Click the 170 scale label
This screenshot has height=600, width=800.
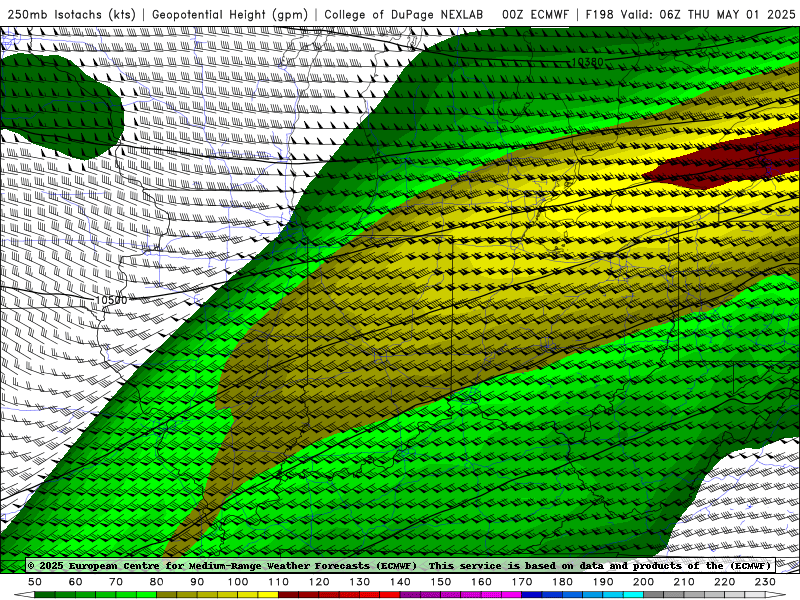point(522,582)
